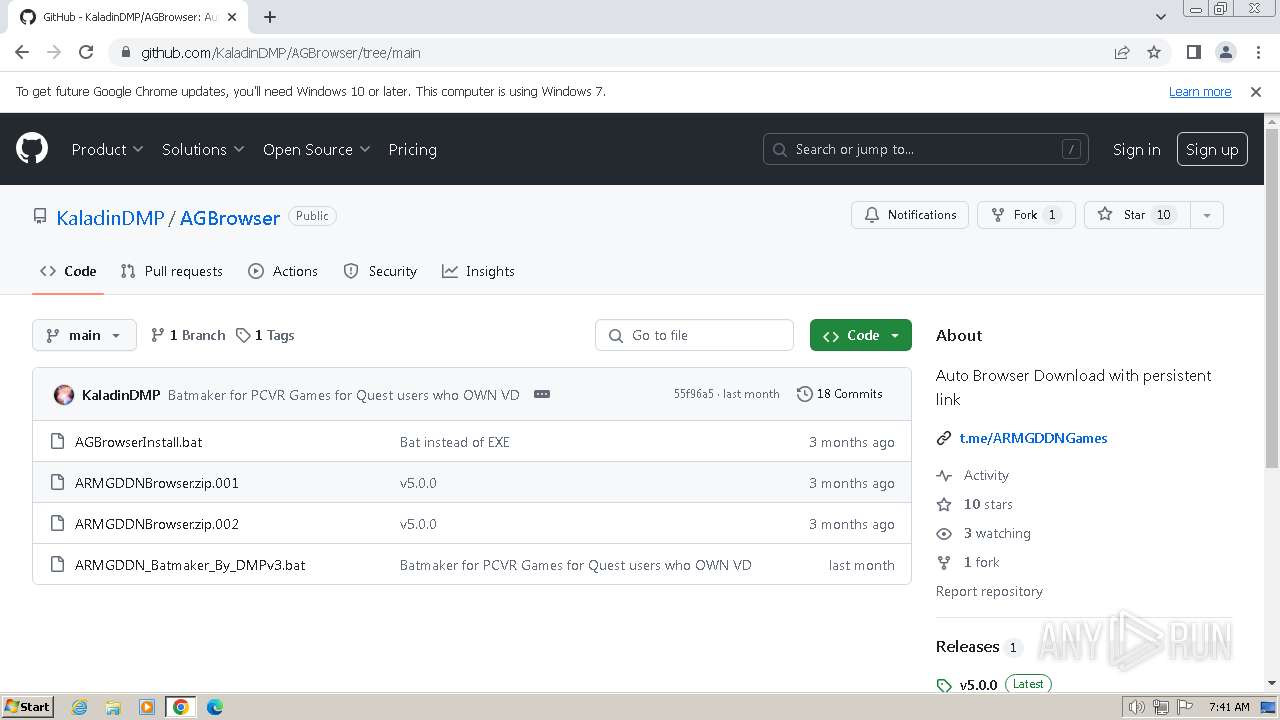Open a new tab with plus icon
Viewport: 1280px width, 720px height.
[x=270, y=17]
